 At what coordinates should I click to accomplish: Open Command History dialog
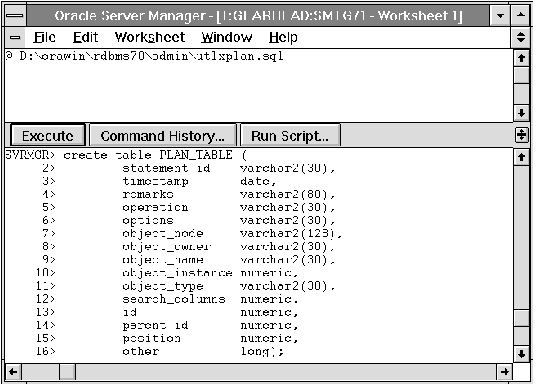pos(163,136)
